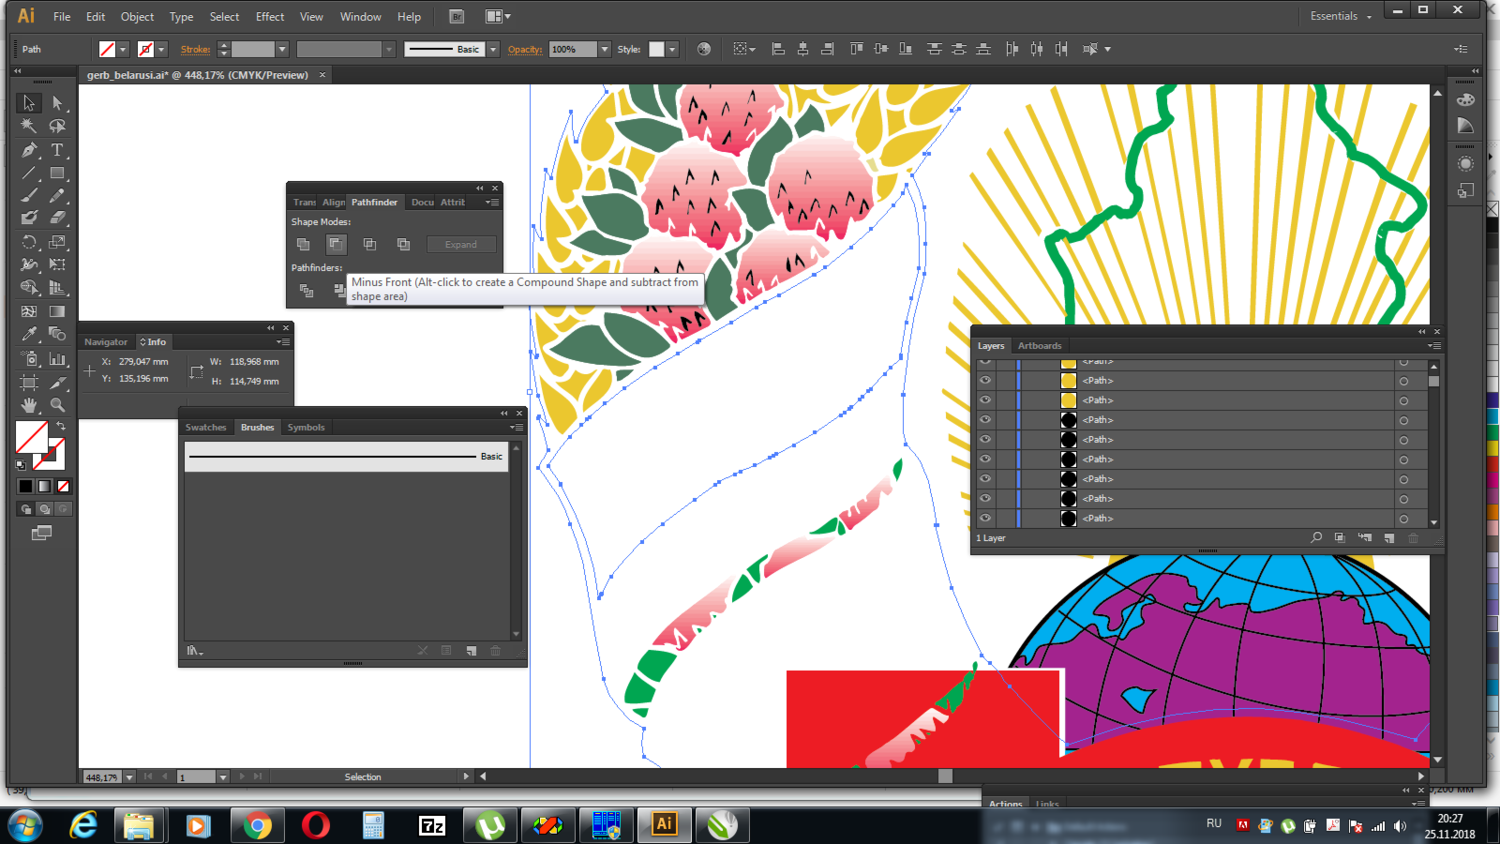Open the stroke weight dropdown

(282, 49)
